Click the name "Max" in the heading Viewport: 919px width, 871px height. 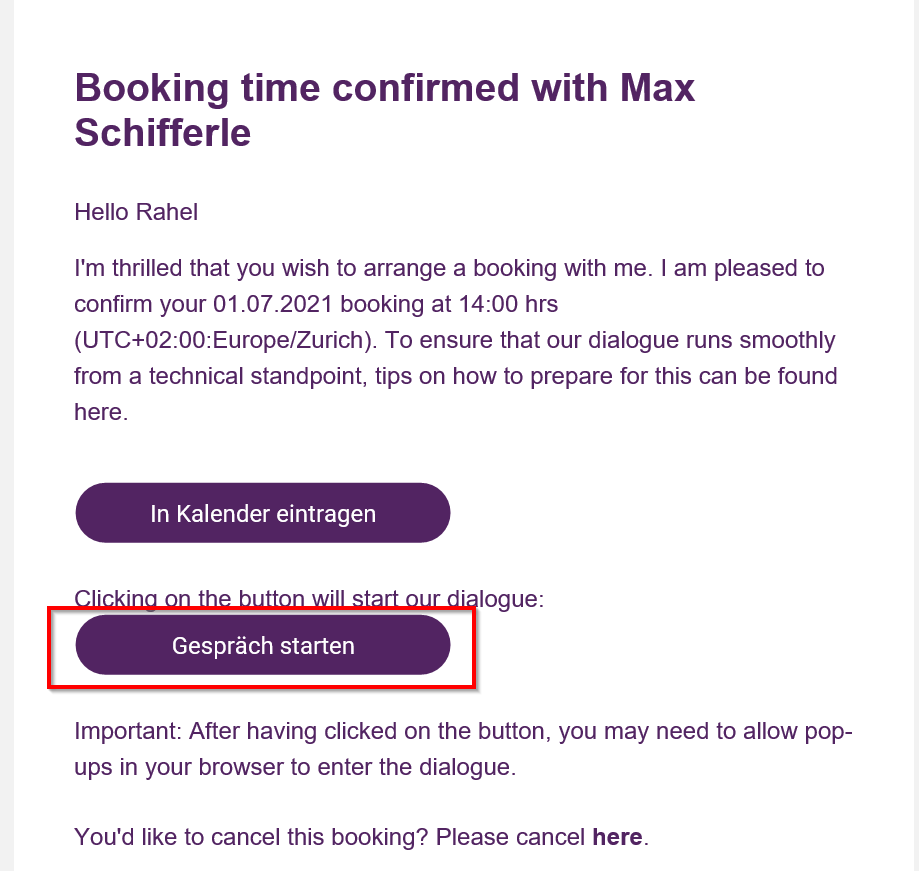coord(658,88)
